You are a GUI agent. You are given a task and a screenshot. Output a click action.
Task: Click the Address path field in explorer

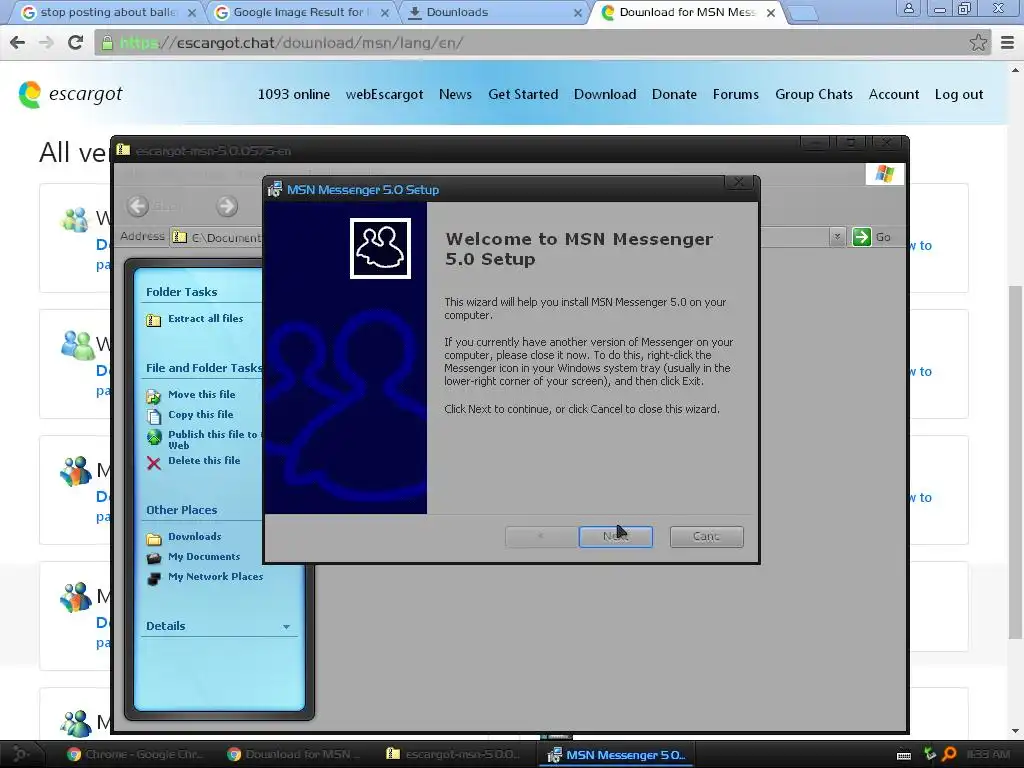217,237
